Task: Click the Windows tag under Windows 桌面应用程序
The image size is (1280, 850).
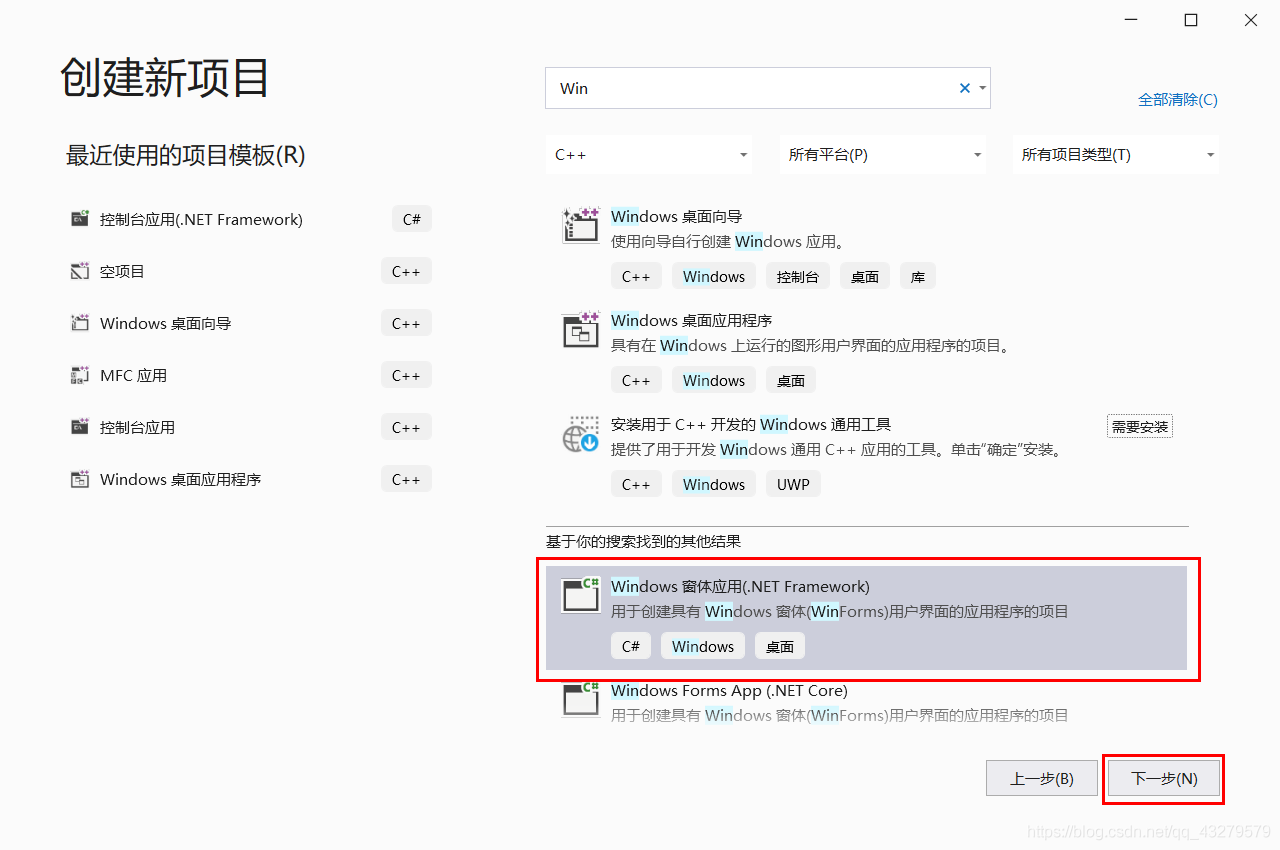Action: pyautogui.click(x=714, y=380)
